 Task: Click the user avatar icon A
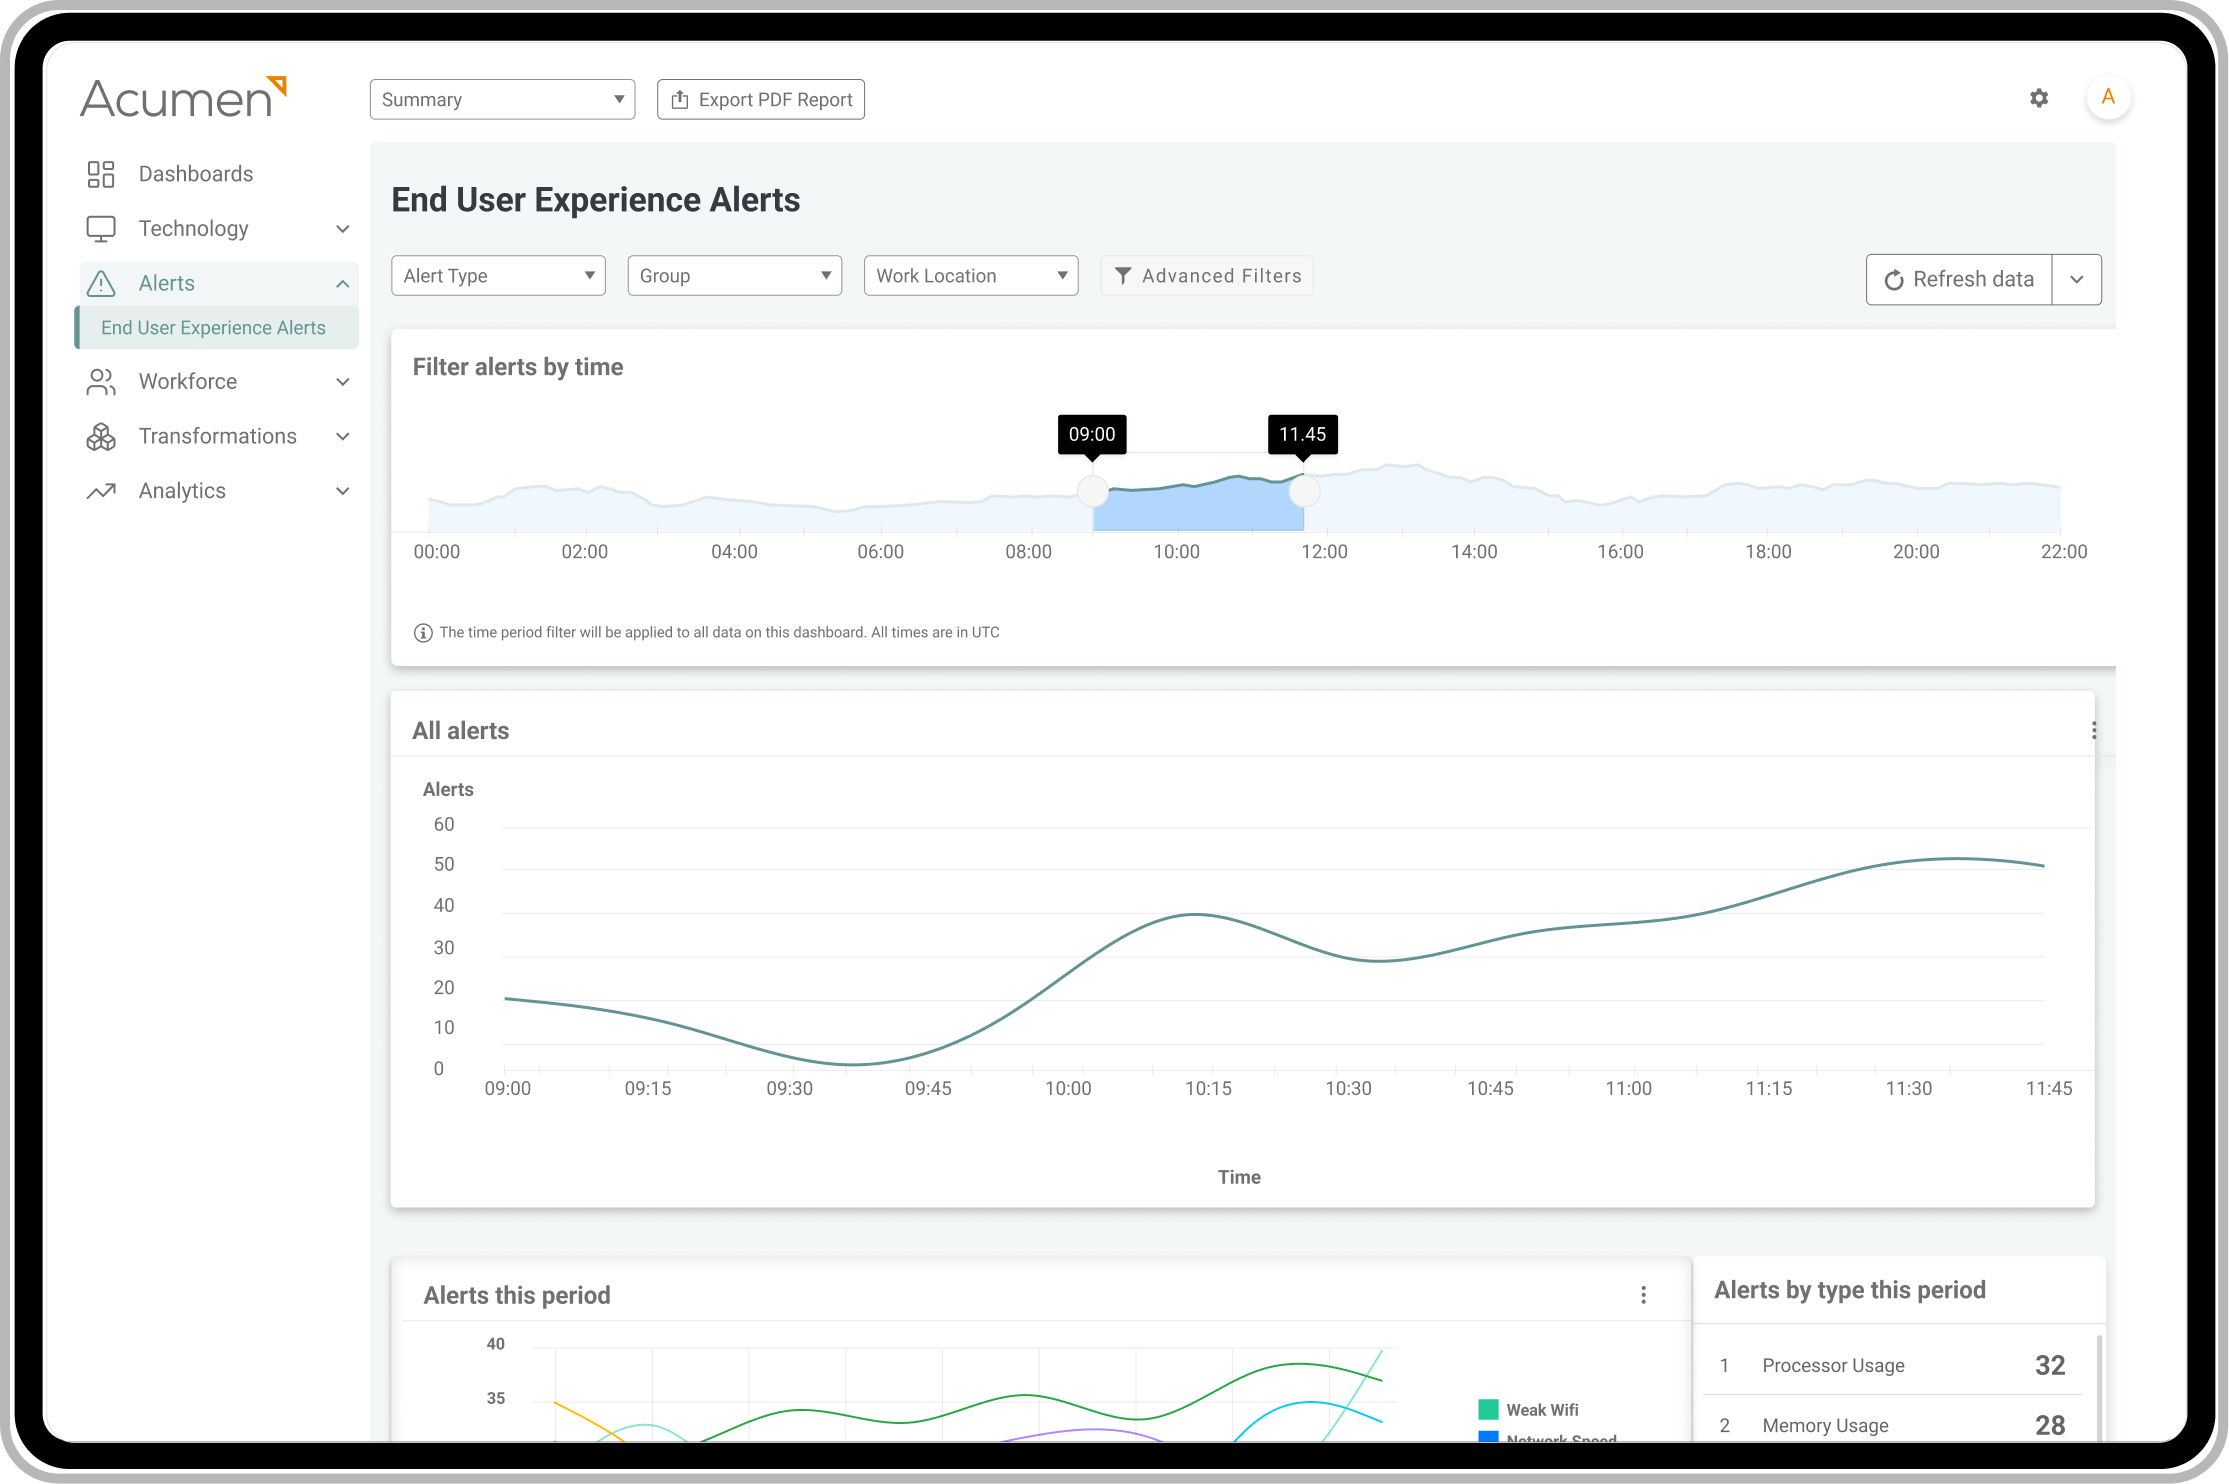tap(2108, 98)
